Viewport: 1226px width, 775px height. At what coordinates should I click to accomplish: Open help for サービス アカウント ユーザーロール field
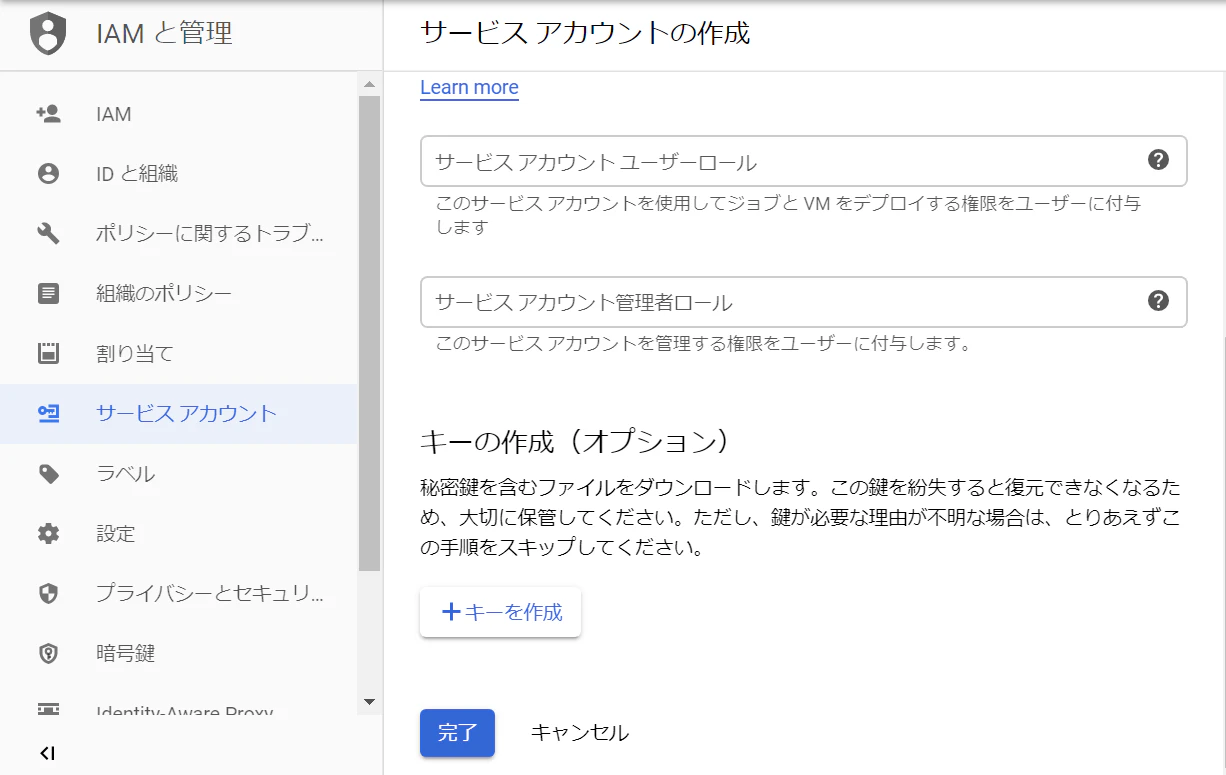click(x=1158, y=160)
